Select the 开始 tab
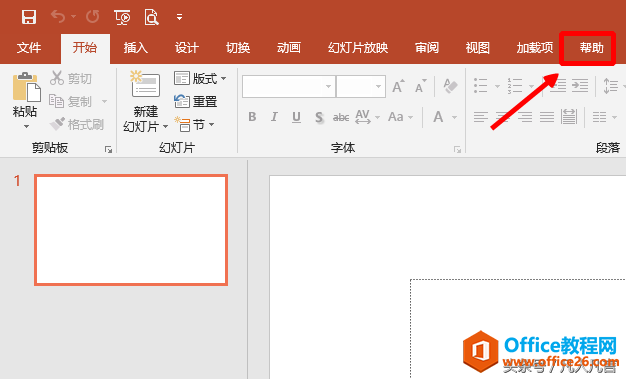Image resolution: width=626 pixels, height=379 pixels. click(85, 48)
